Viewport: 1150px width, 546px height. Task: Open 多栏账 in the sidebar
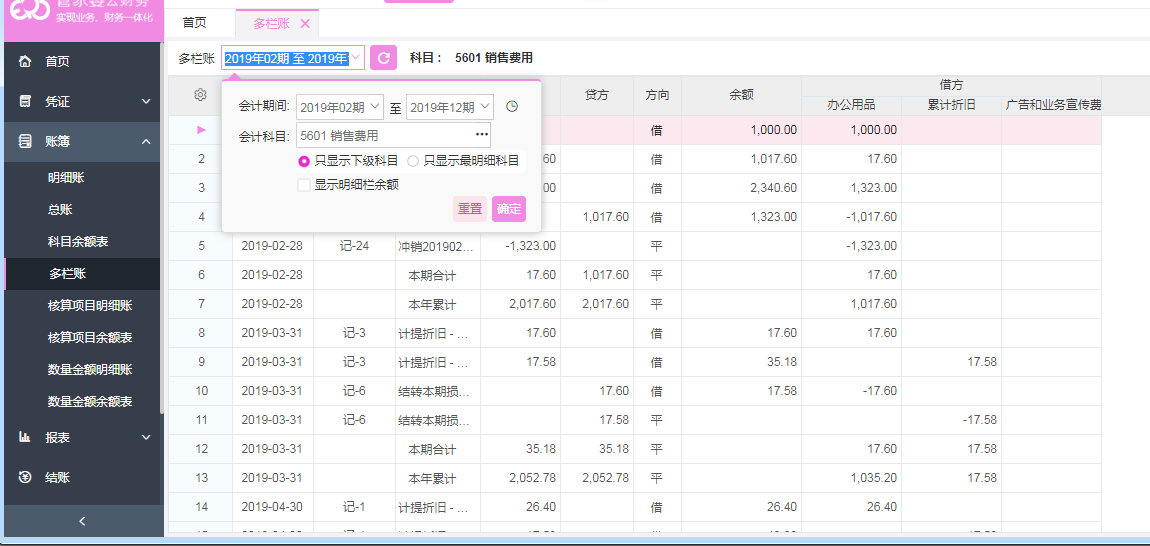[x=67, y=274]
